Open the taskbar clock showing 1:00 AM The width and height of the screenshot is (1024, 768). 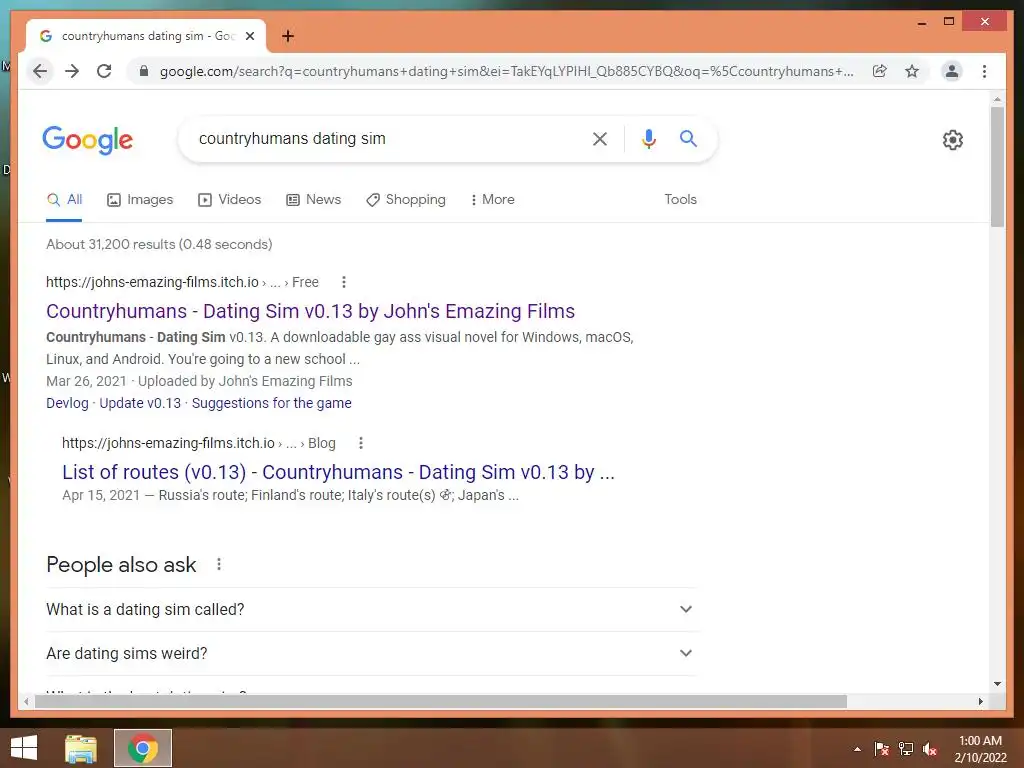click(x=980, y=749)
